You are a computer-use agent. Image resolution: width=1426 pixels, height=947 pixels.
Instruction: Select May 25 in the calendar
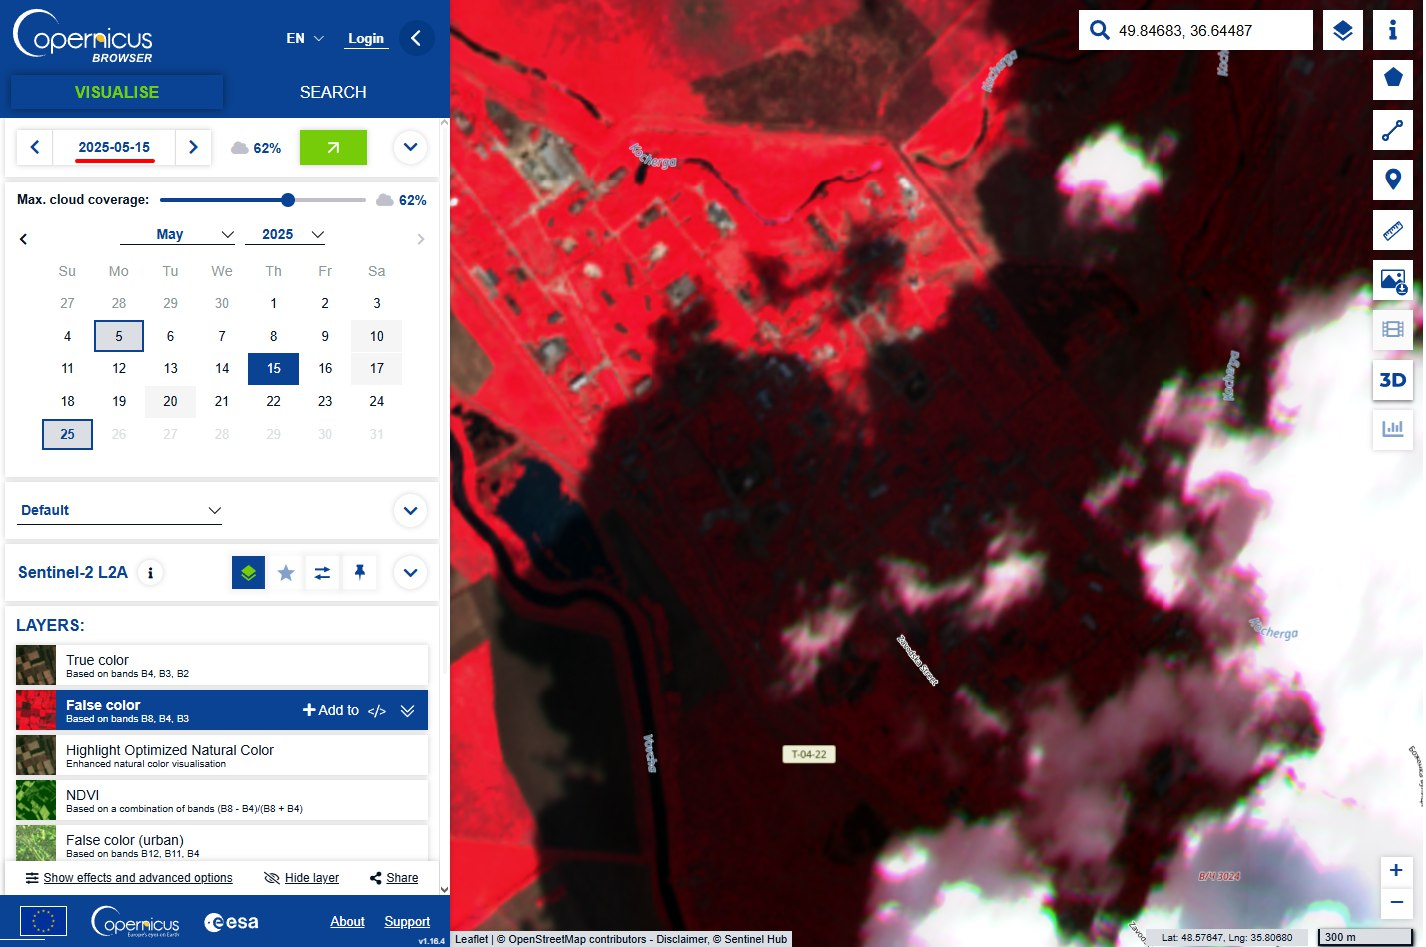(67, 434)
